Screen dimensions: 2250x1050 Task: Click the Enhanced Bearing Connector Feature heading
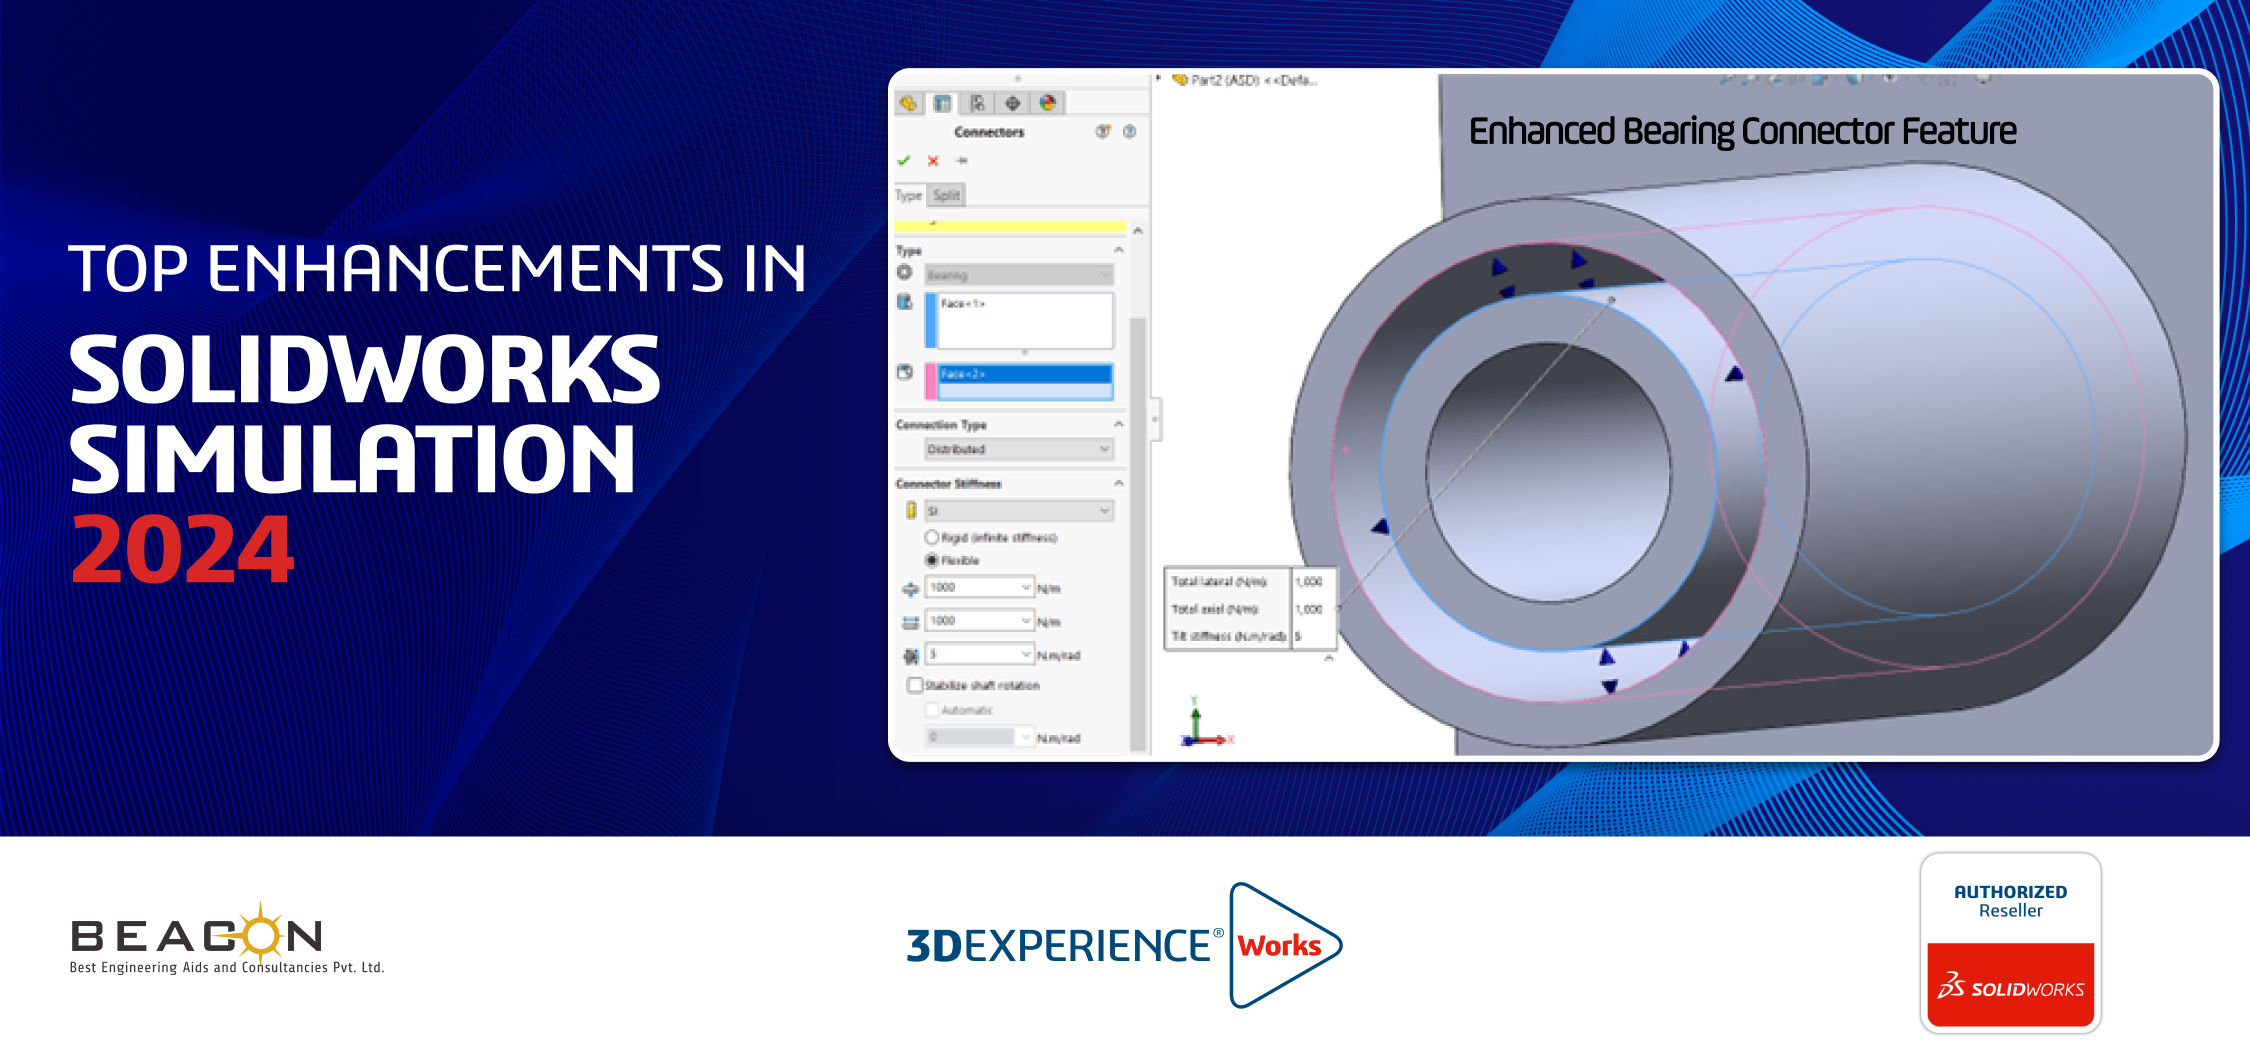pos(1742,132)
